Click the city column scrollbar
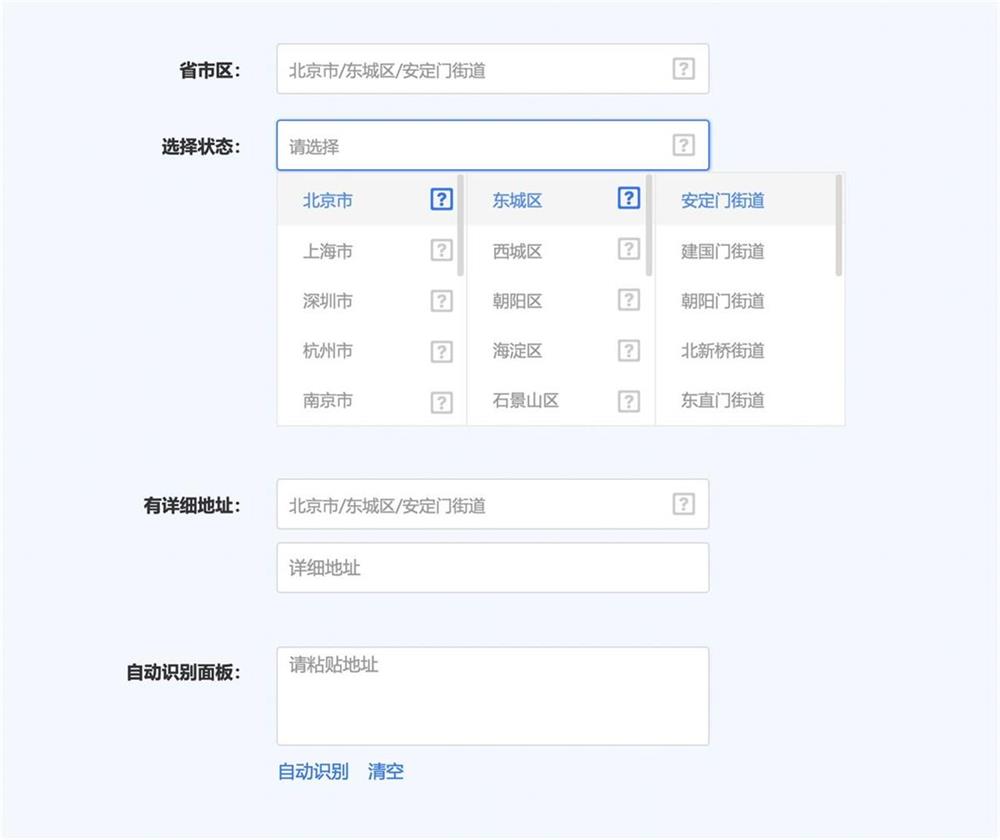The image size is (1000, 840). tap(460, 226)
